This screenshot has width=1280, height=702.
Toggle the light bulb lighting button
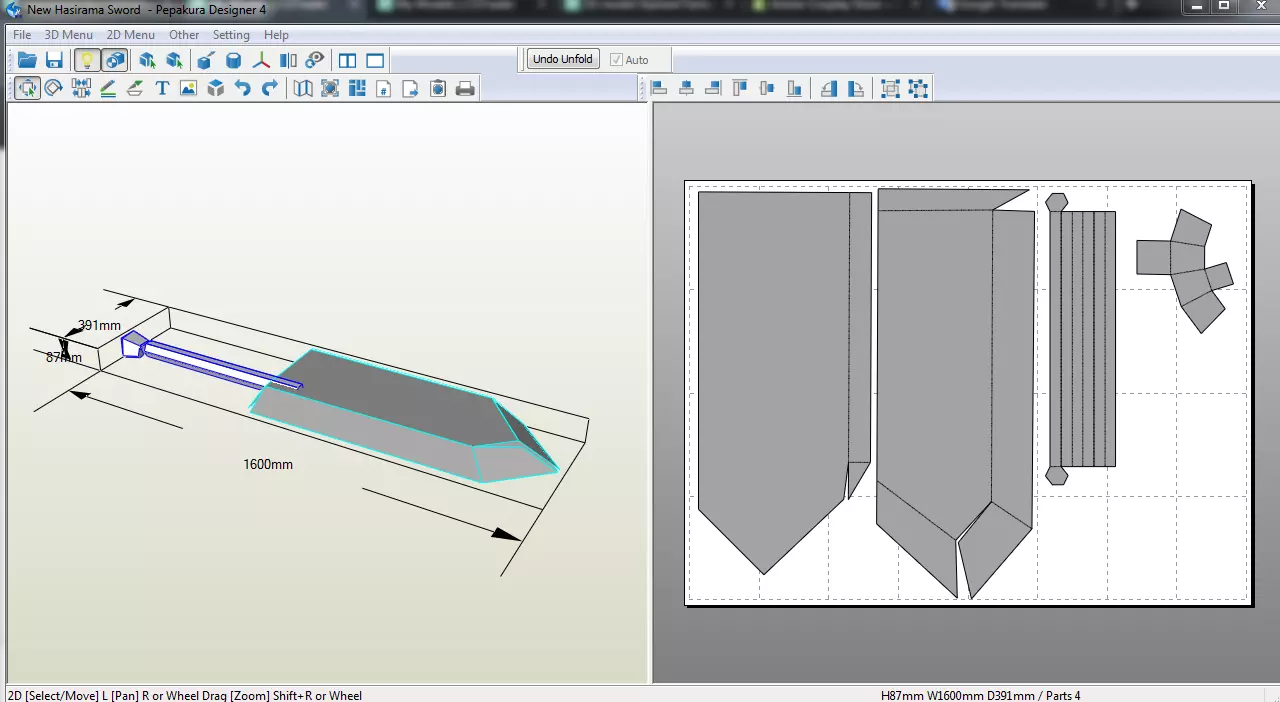click(x=87, y=61)
